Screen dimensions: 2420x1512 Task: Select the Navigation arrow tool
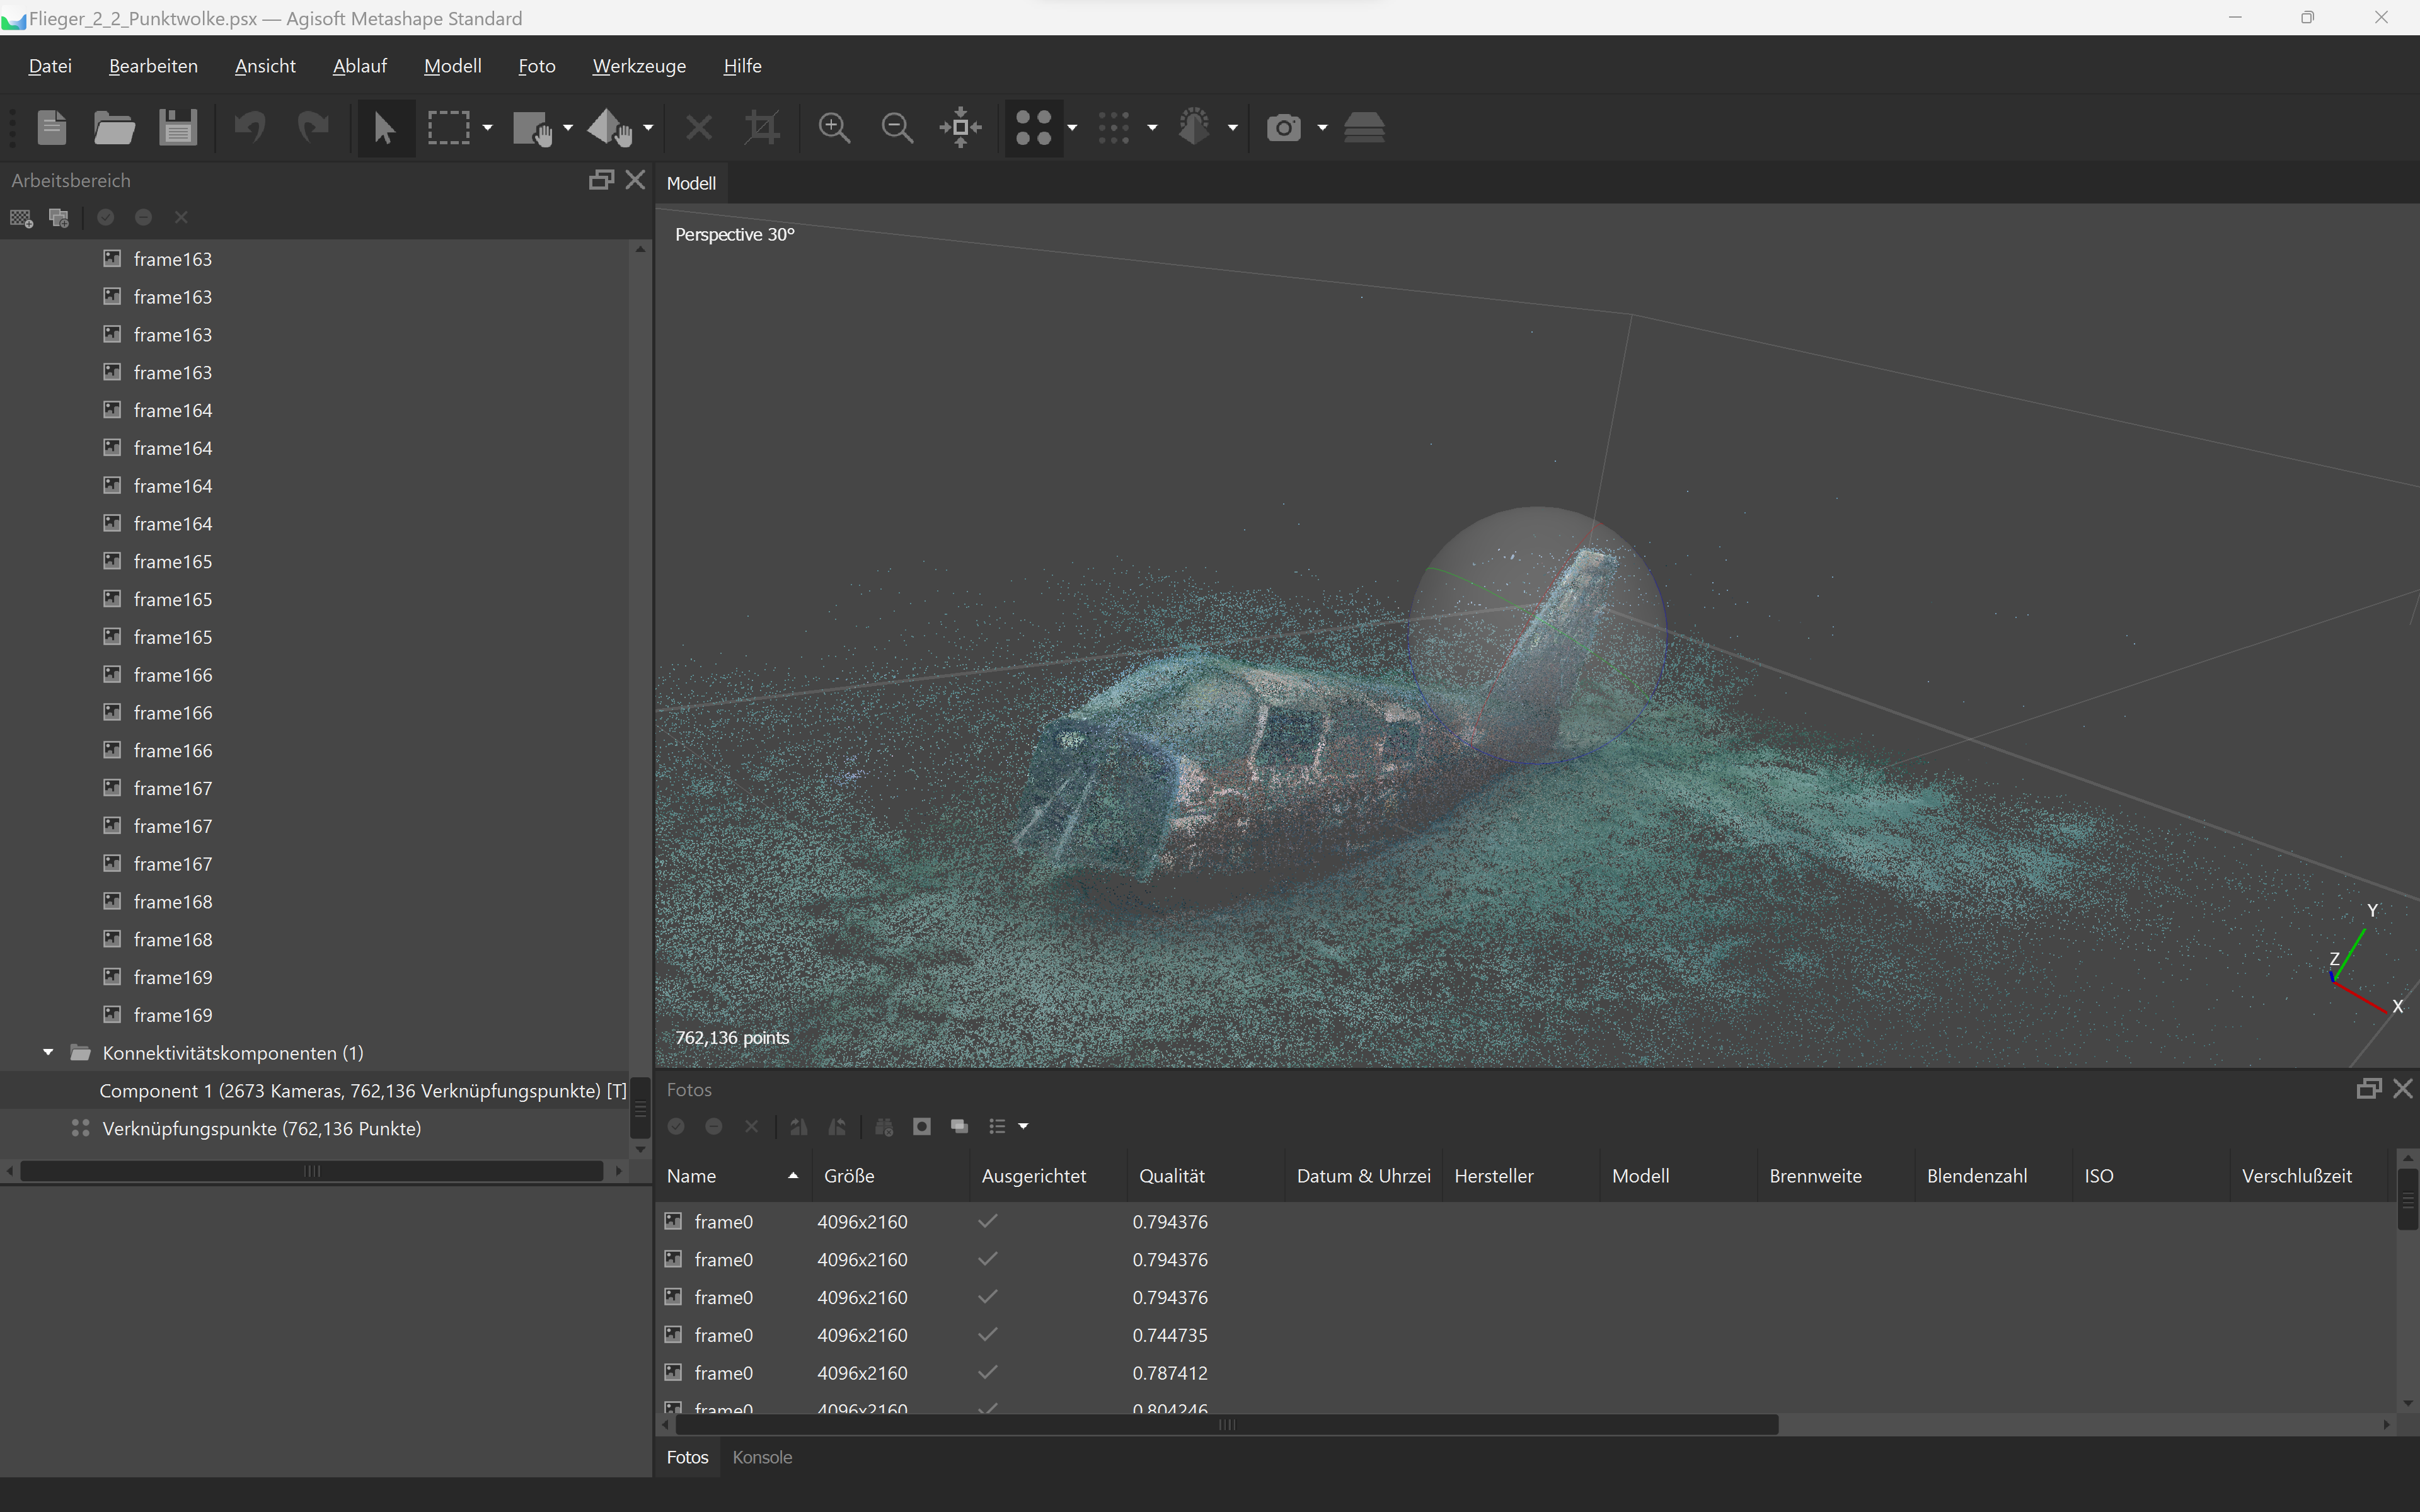click(384, 128)
